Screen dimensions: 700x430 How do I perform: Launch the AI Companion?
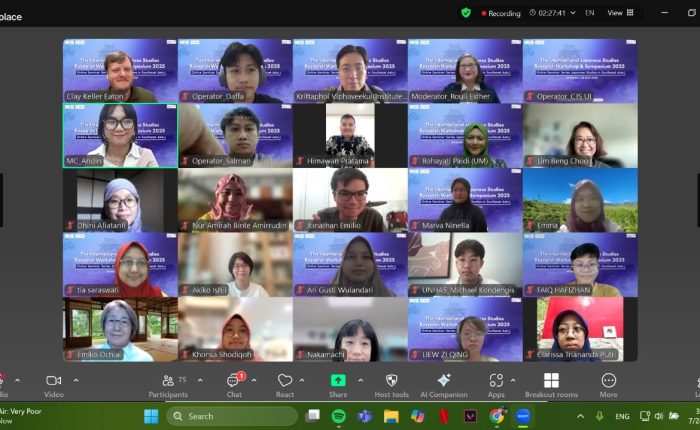444,385
